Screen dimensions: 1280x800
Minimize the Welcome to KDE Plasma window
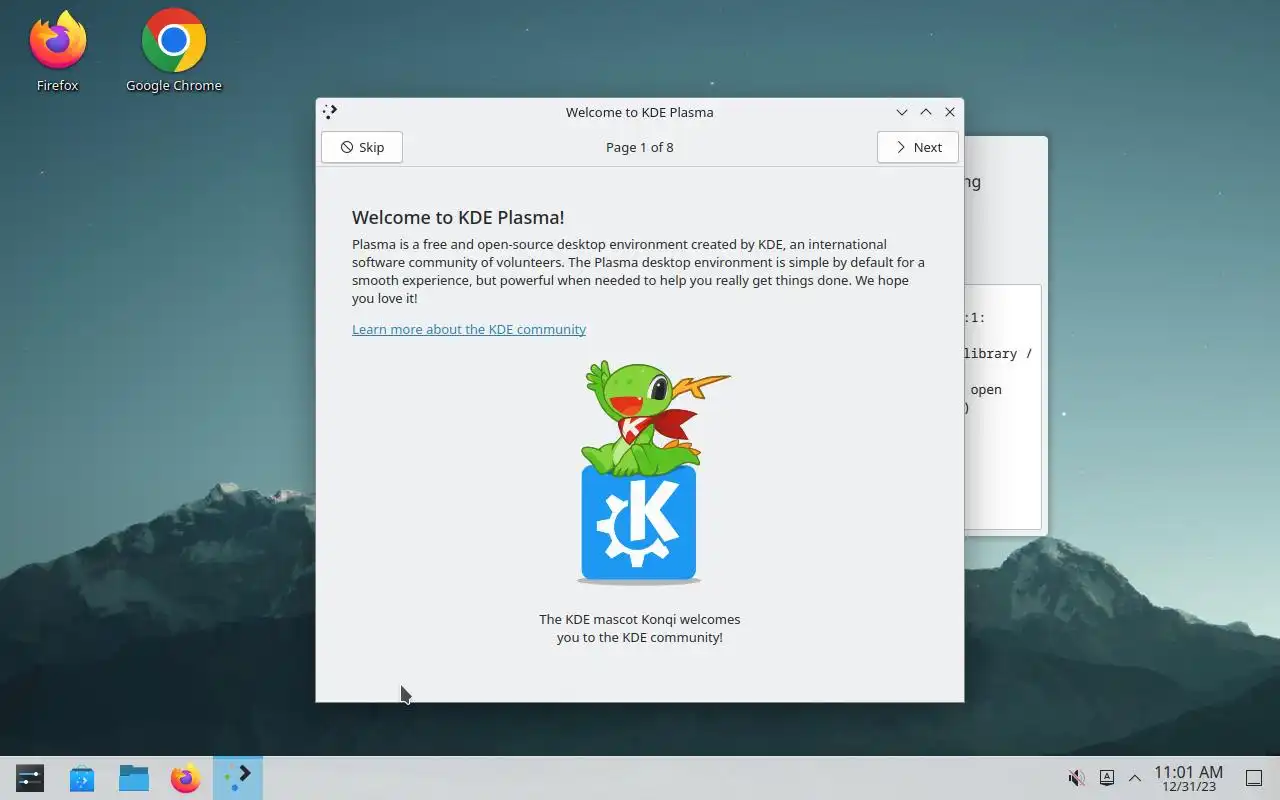(x=902, y=112)
